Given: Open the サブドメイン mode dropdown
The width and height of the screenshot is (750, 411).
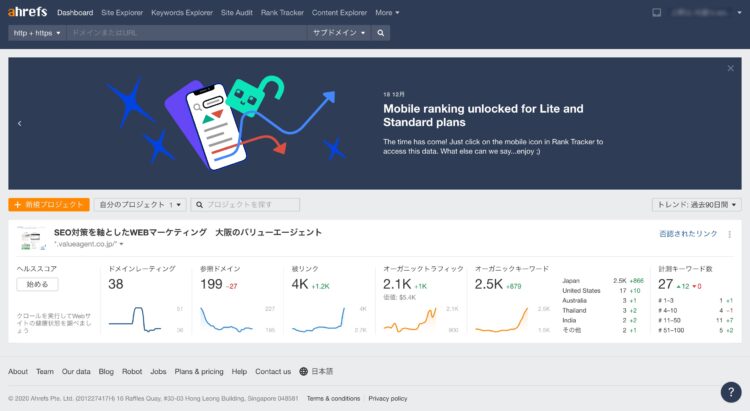Looking at the screenshot, I should coord(339,33).
